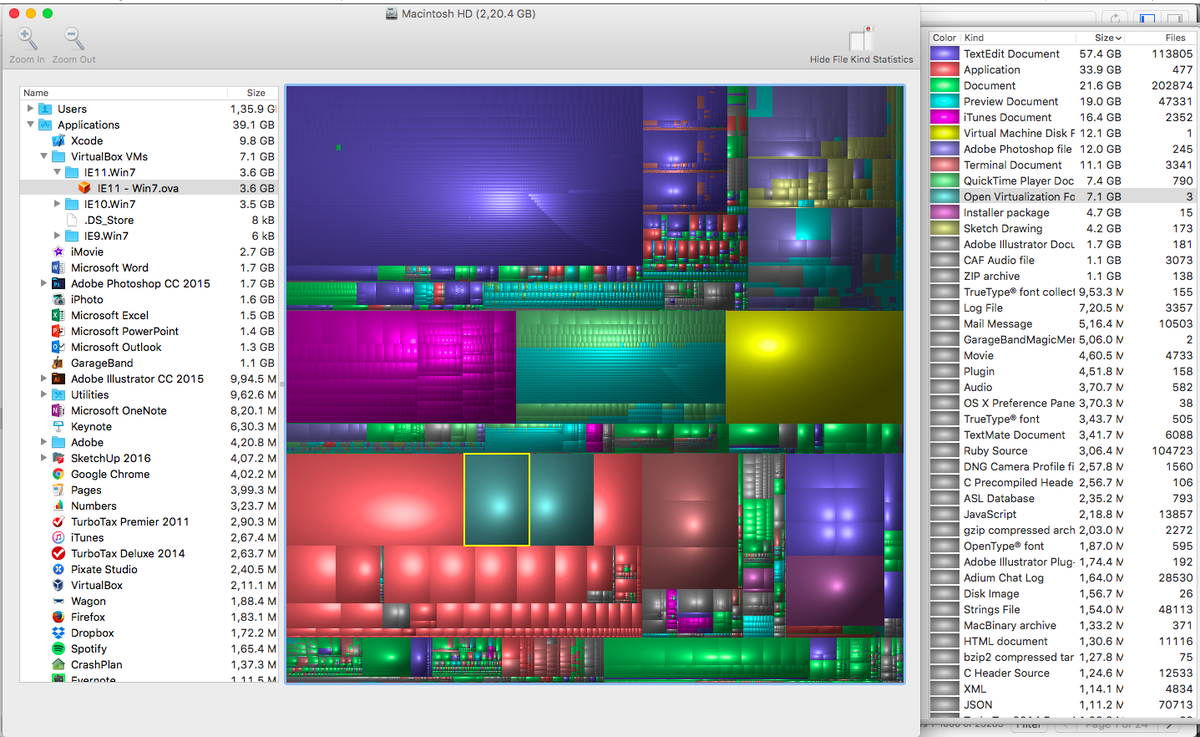This screenshot has width=1200, height=737.
Task: Select the Sketch Drawing row
Action: point(1062,228)
